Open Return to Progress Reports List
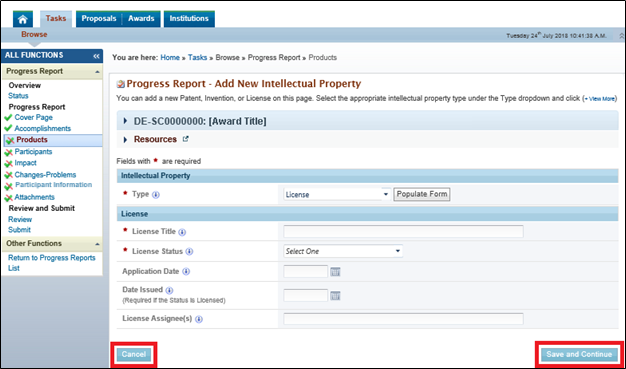Screen dimensions: 626x369 click(x=52, y=263)
